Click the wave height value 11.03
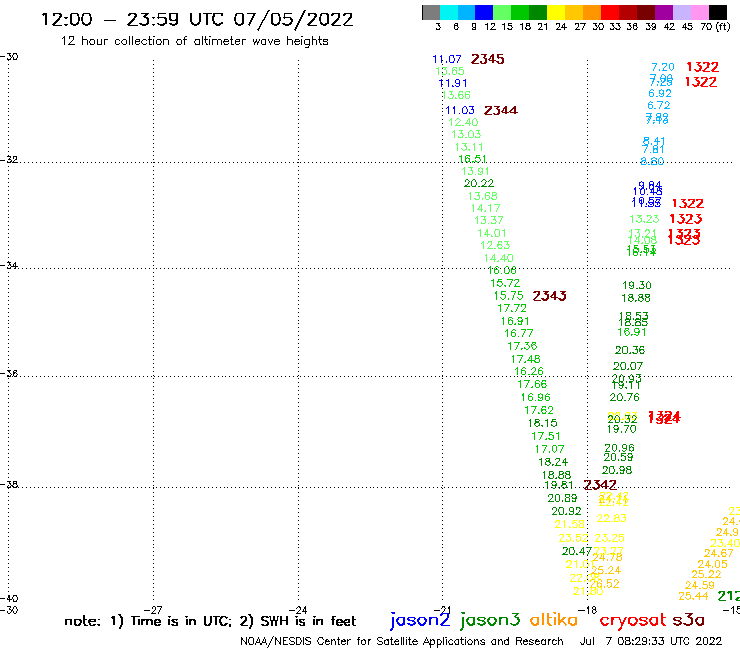740x650 pixels. click(460, 110)
